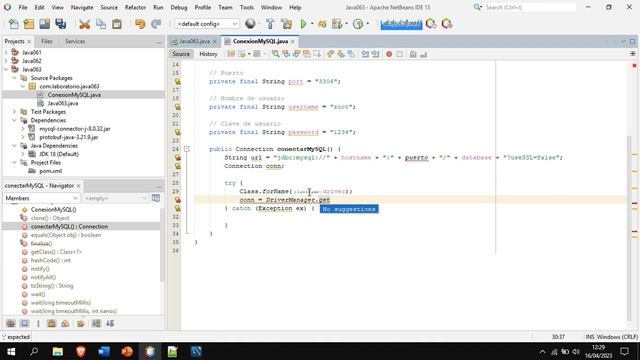The height and width of the screenshot is (360, 640).
Task: Click the Profile Project icon
Action: tap(358, 24)
